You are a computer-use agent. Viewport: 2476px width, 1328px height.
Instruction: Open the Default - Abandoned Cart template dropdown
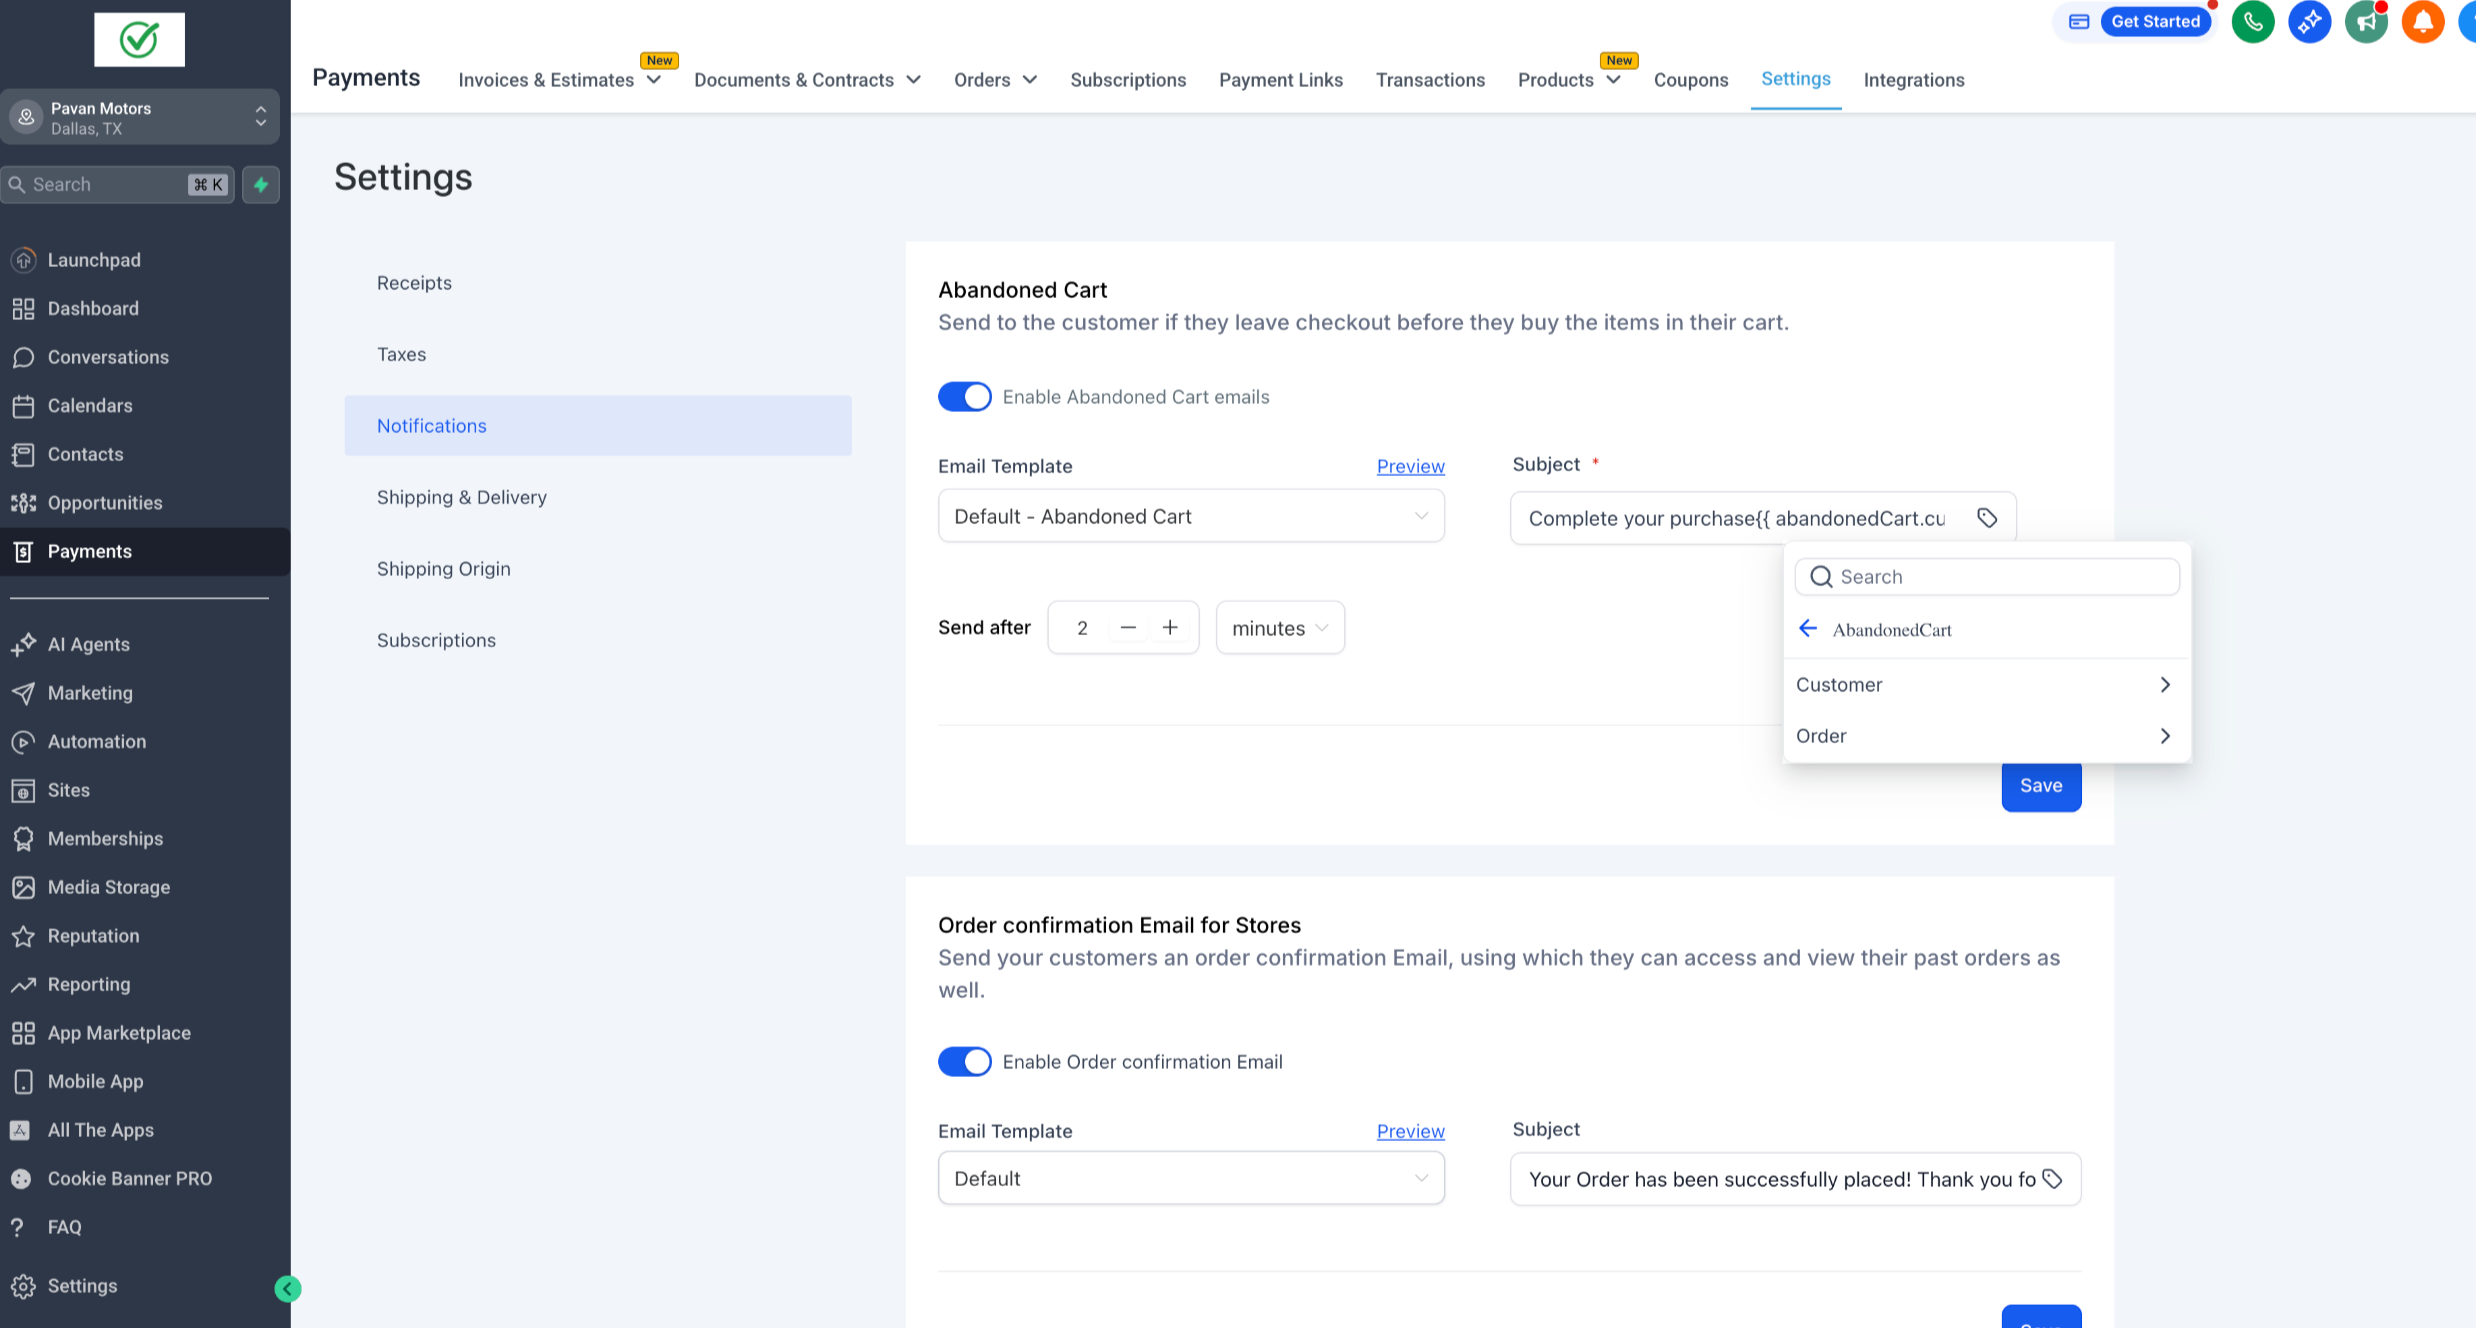pos(1190,517)
